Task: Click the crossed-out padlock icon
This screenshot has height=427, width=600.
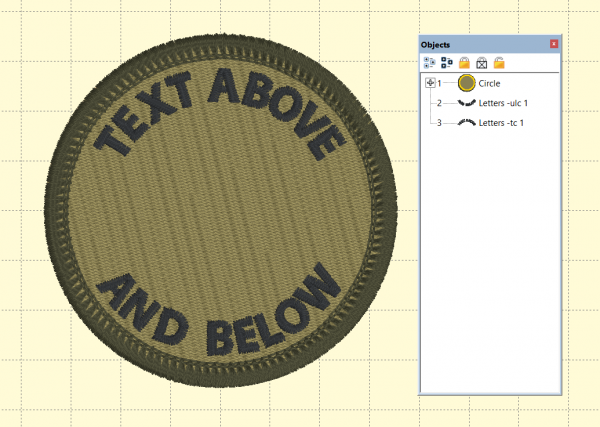Action: point(481,62)
